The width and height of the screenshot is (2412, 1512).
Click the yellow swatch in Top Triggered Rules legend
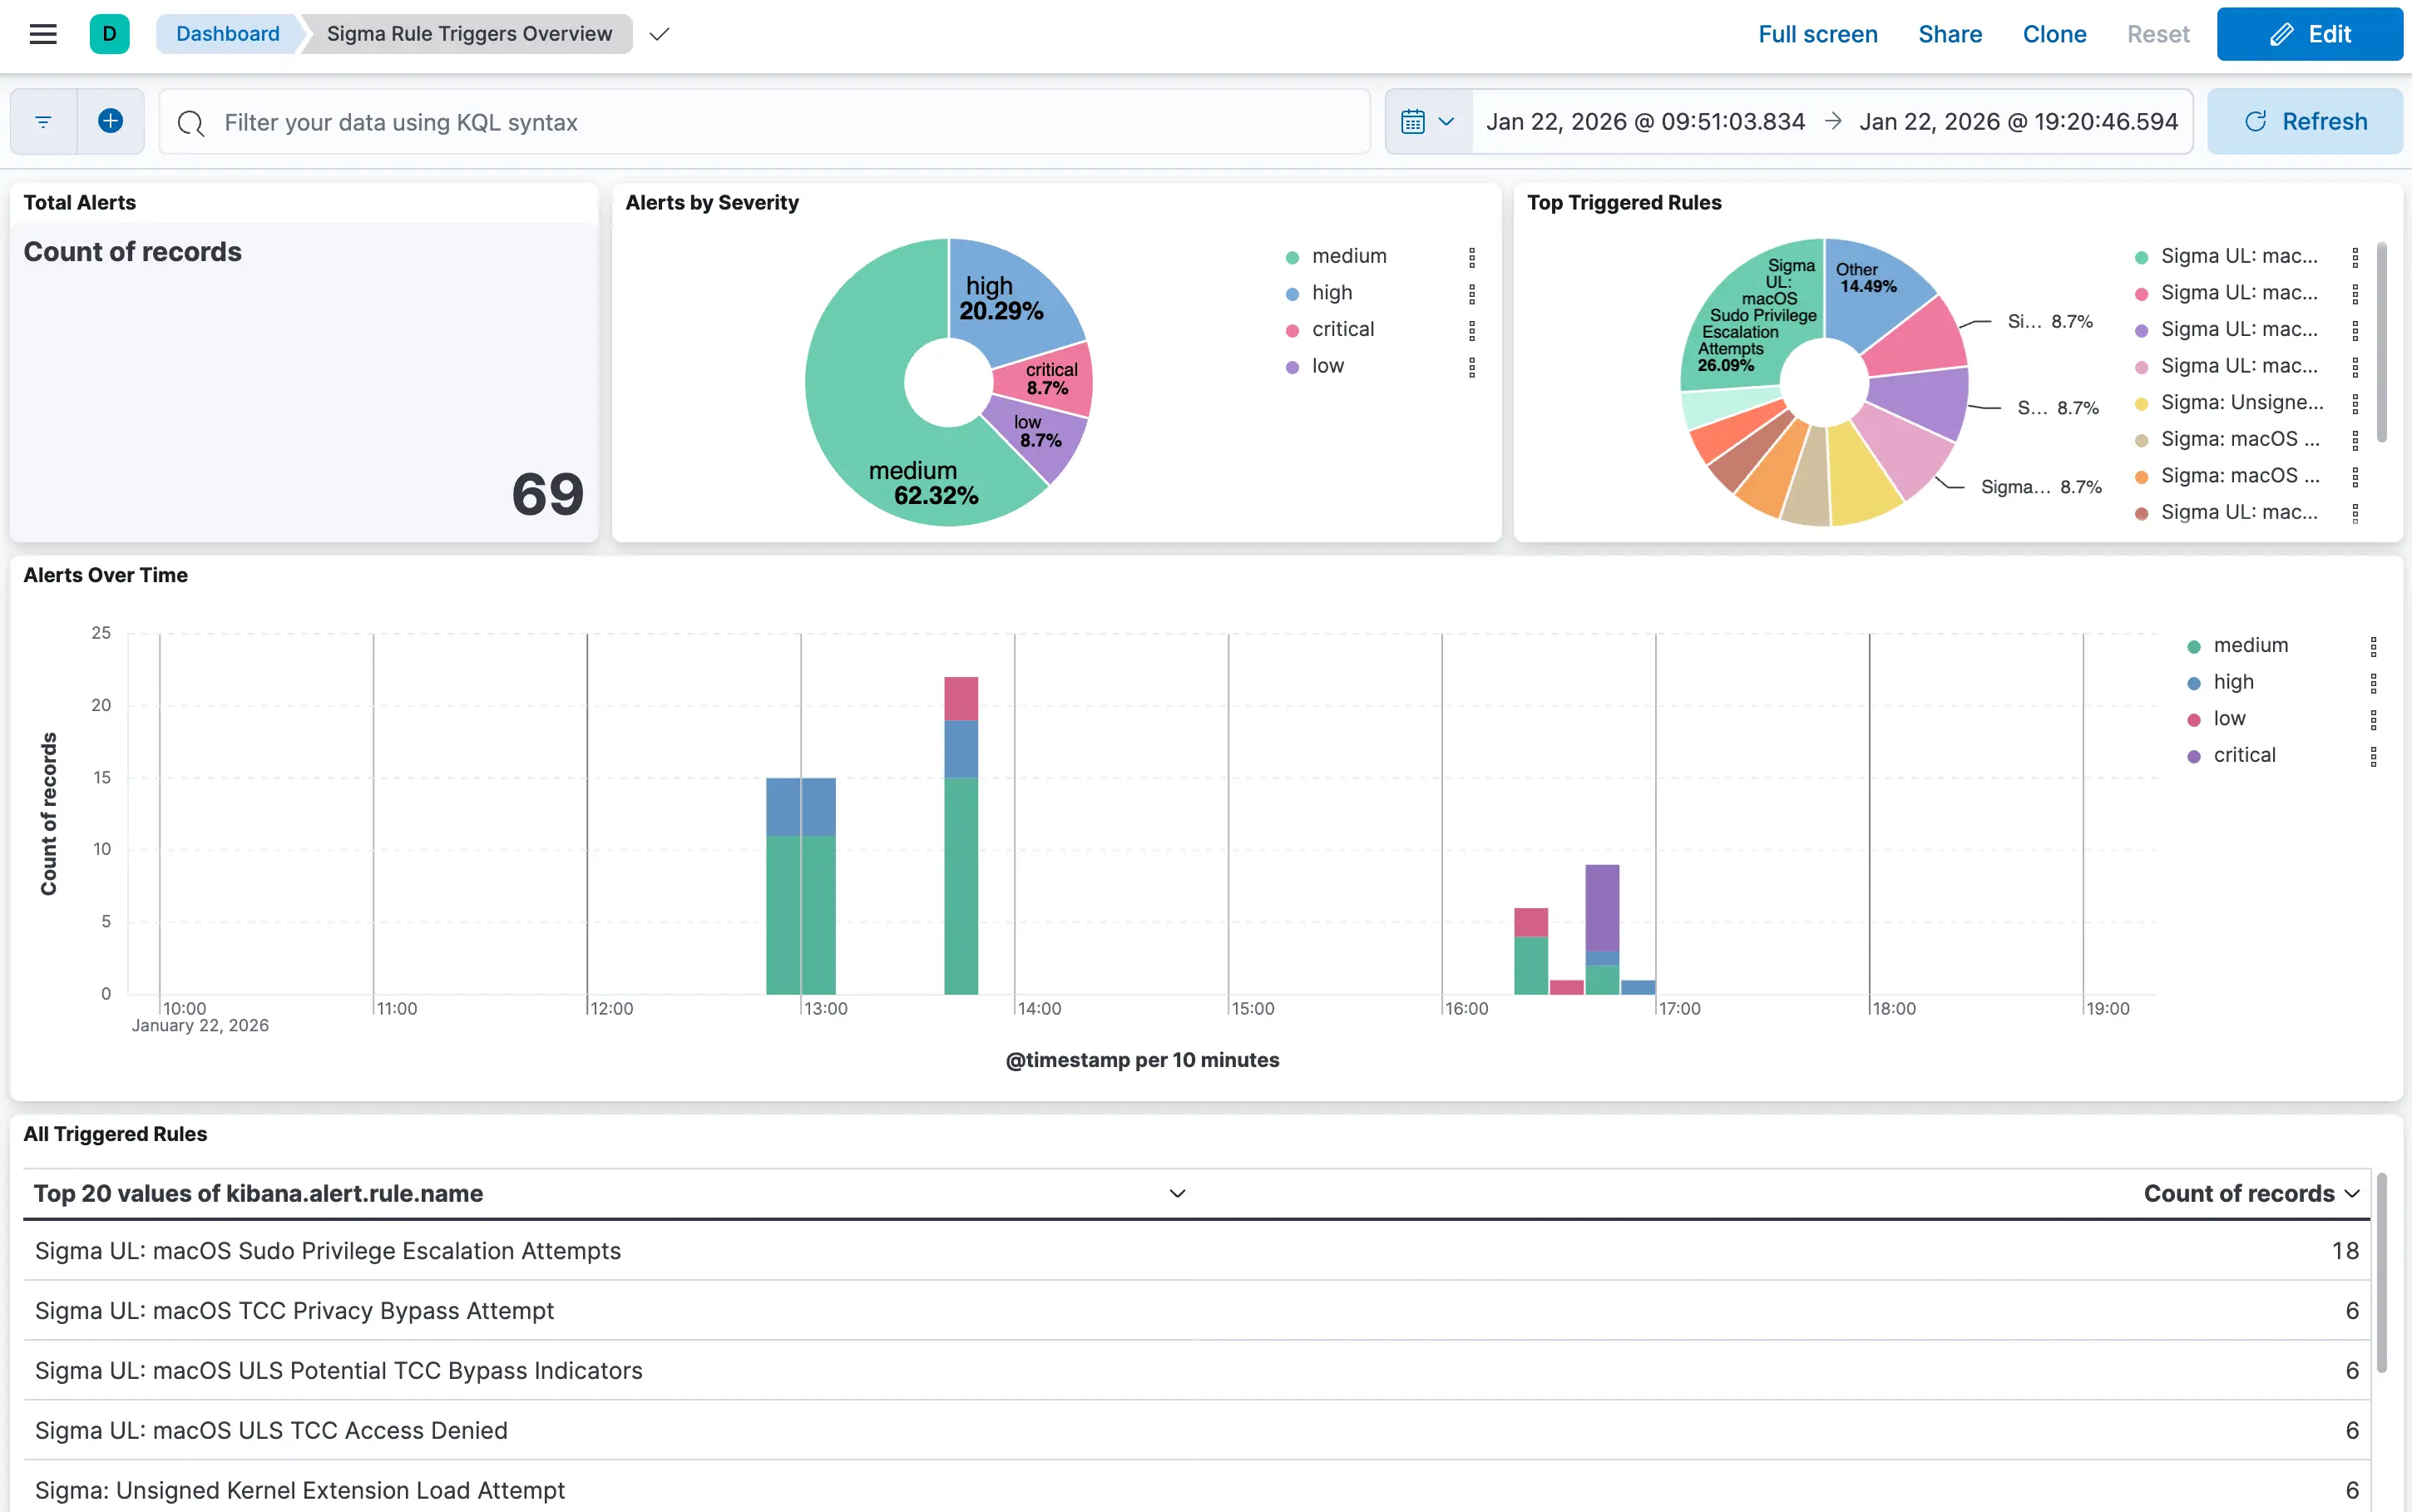click(x=2141, y=404)
